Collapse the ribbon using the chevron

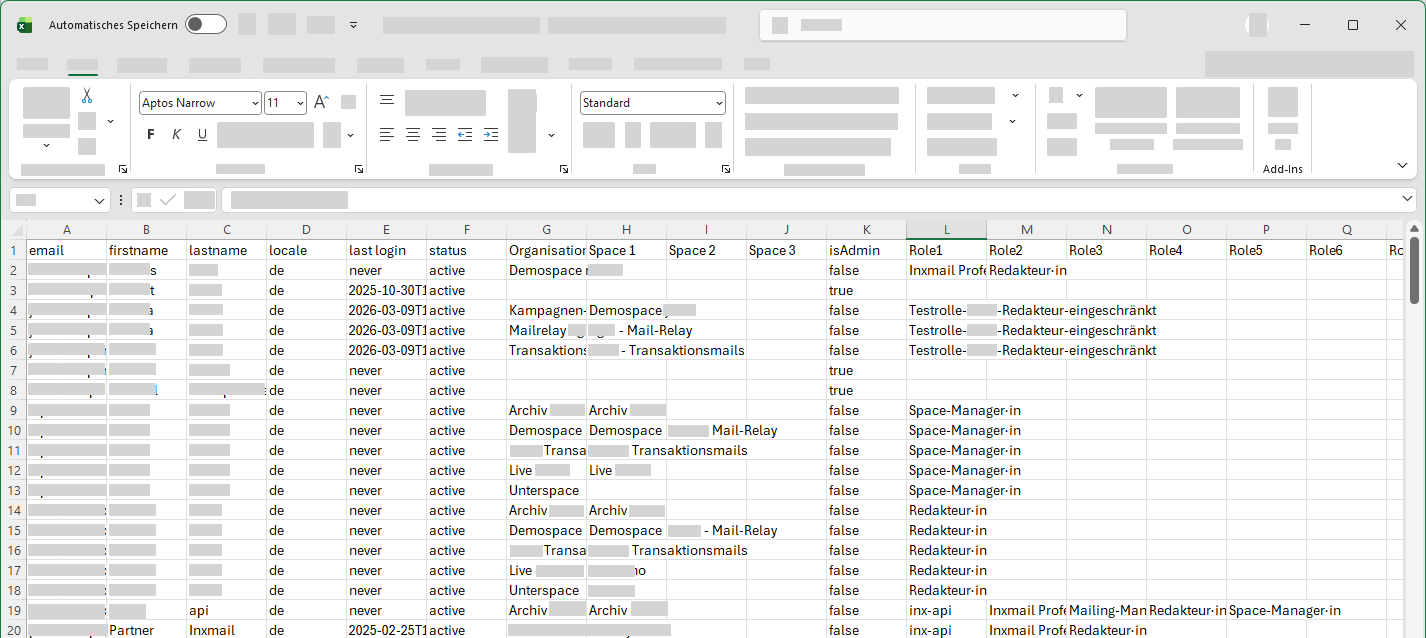[x=1401, y=166]
